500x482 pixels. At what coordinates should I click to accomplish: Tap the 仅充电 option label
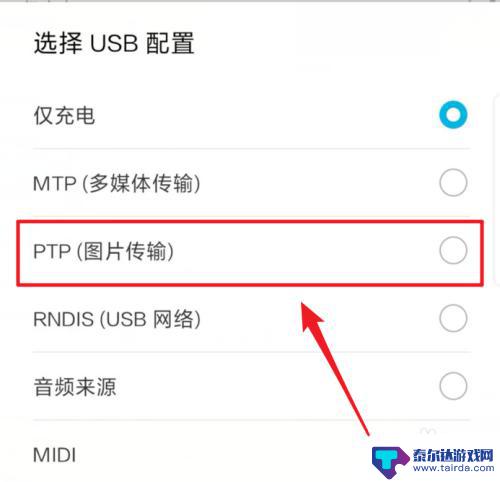pyautogui.click(x=64, y=116)
